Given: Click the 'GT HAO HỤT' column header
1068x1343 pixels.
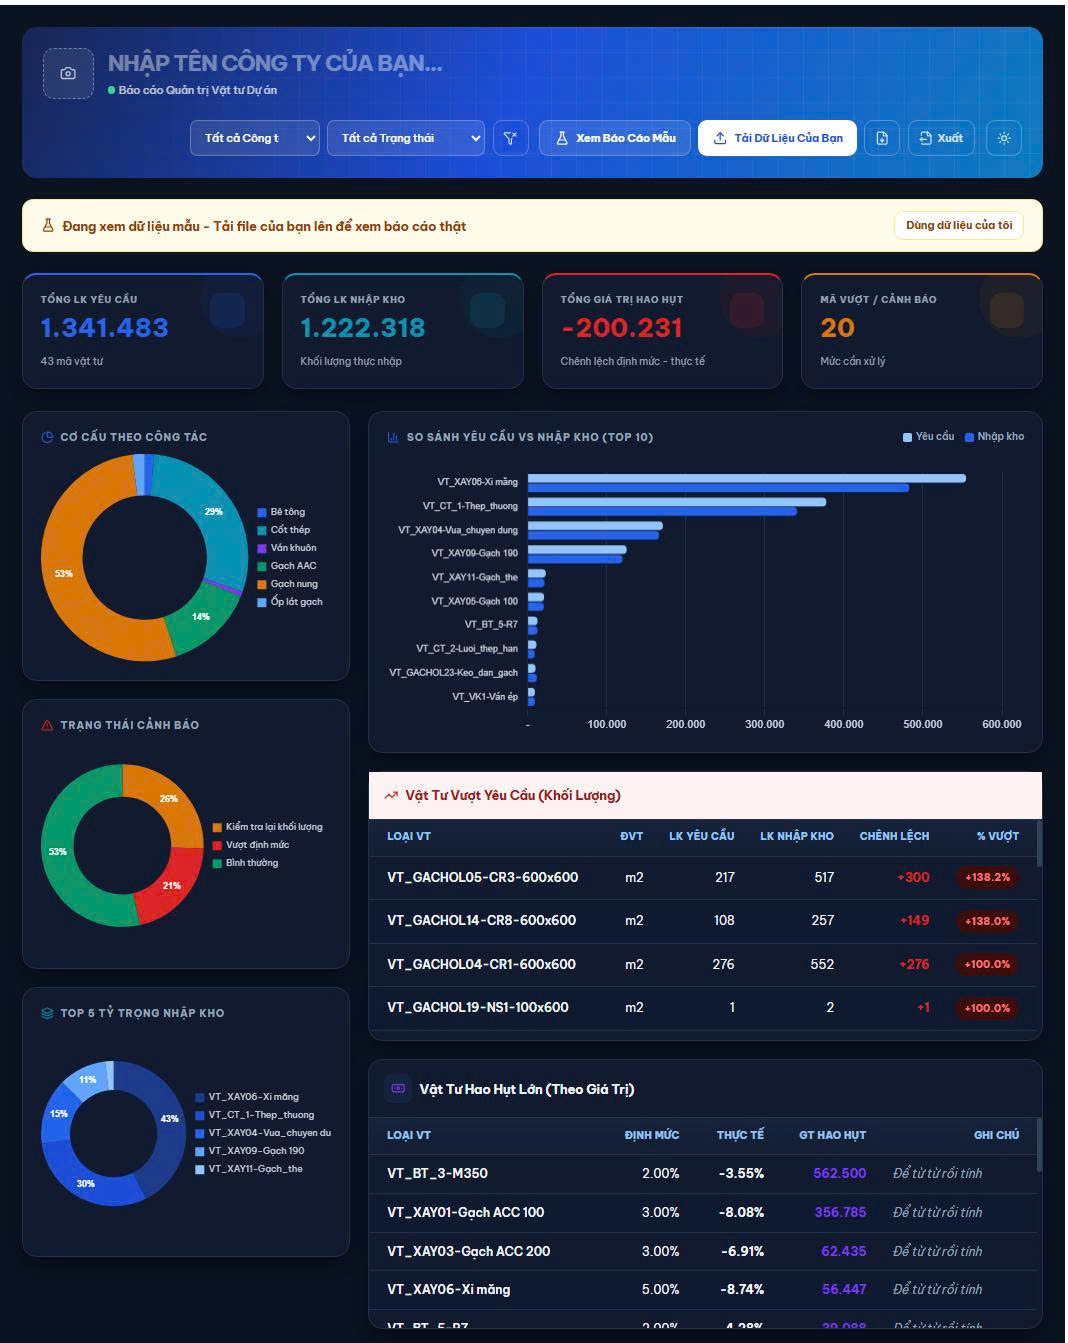Looking at the screenshot, I should 833,1135.
